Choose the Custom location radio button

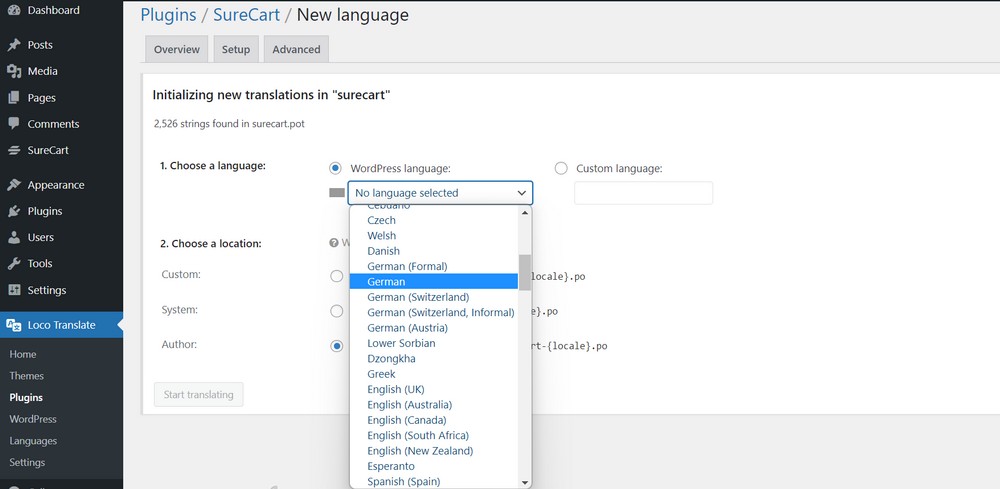pos(336,276)
